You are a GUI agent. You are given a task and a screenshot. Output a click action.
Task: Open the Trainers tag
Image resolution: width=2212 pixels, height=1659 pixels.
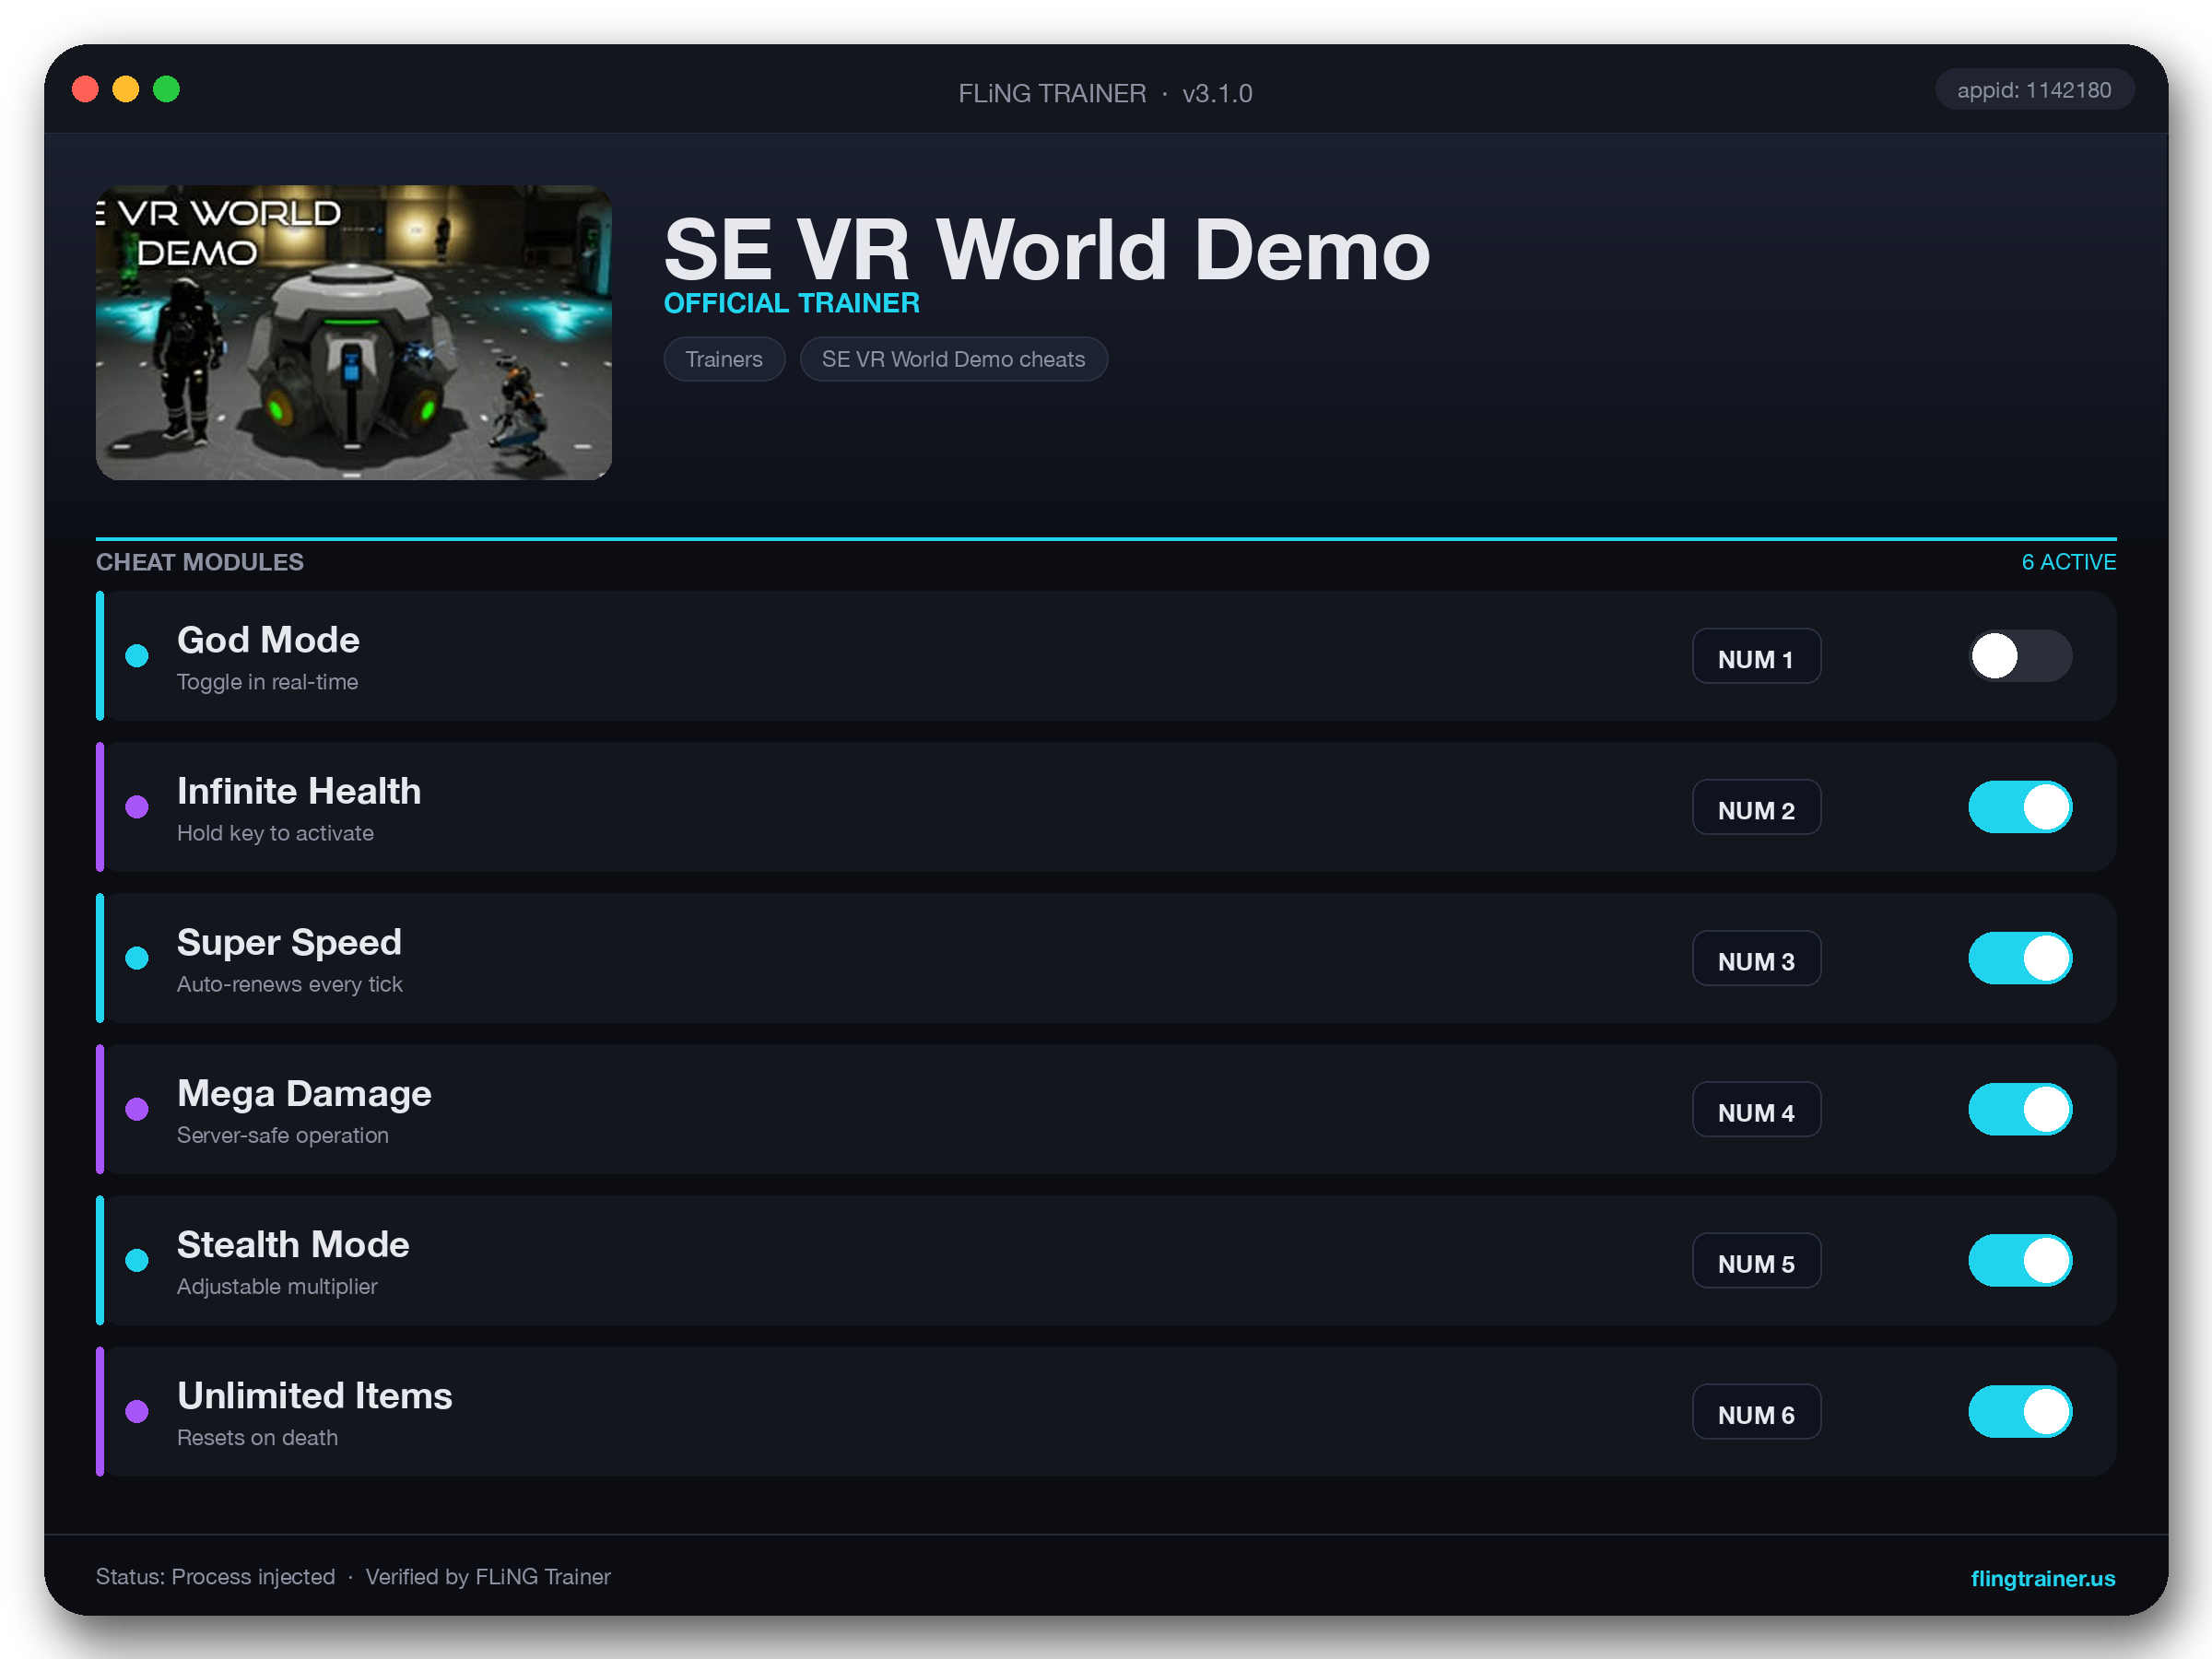coord(724,359)
